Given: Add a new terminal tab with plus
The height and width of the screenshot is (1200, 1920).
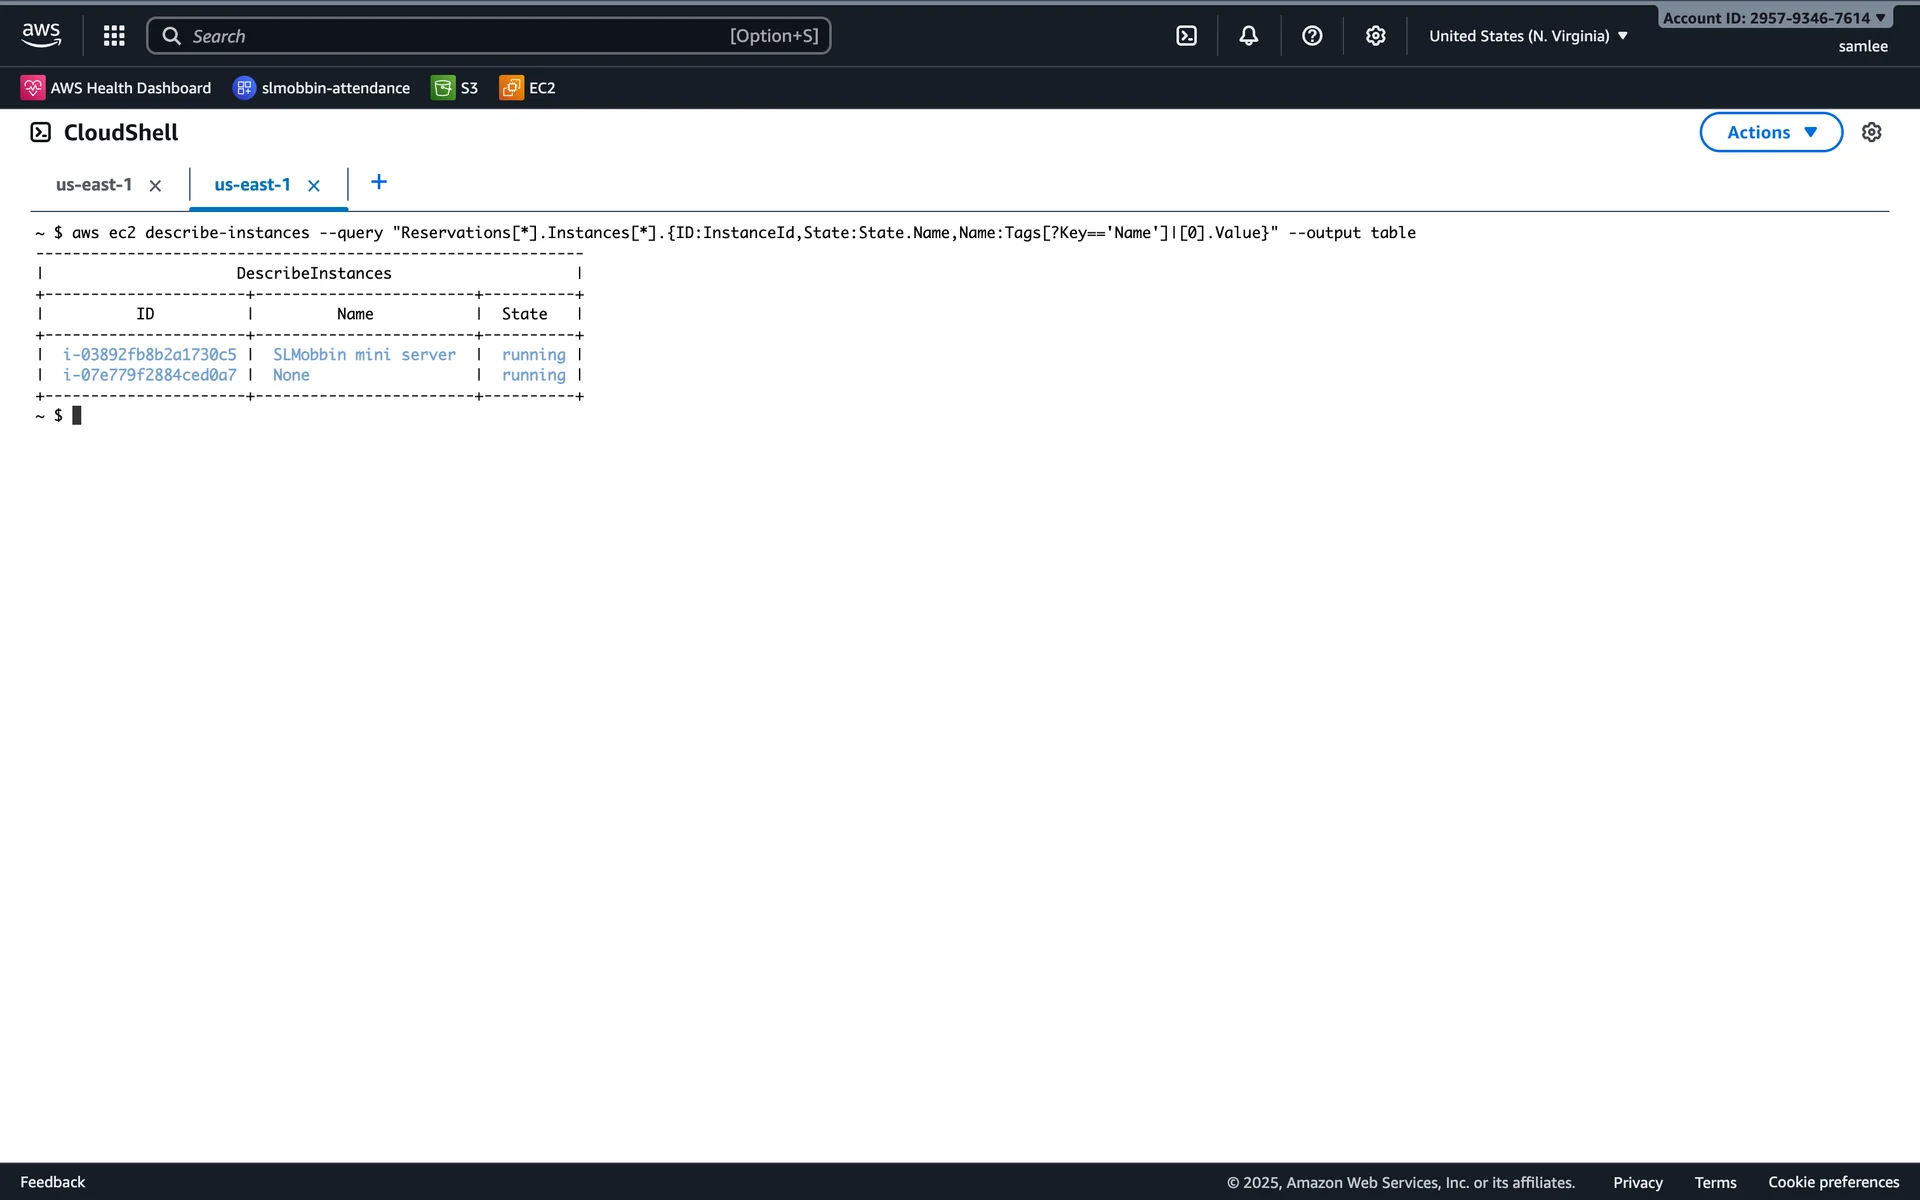Looking at the screenshot, I should (378, 182).
